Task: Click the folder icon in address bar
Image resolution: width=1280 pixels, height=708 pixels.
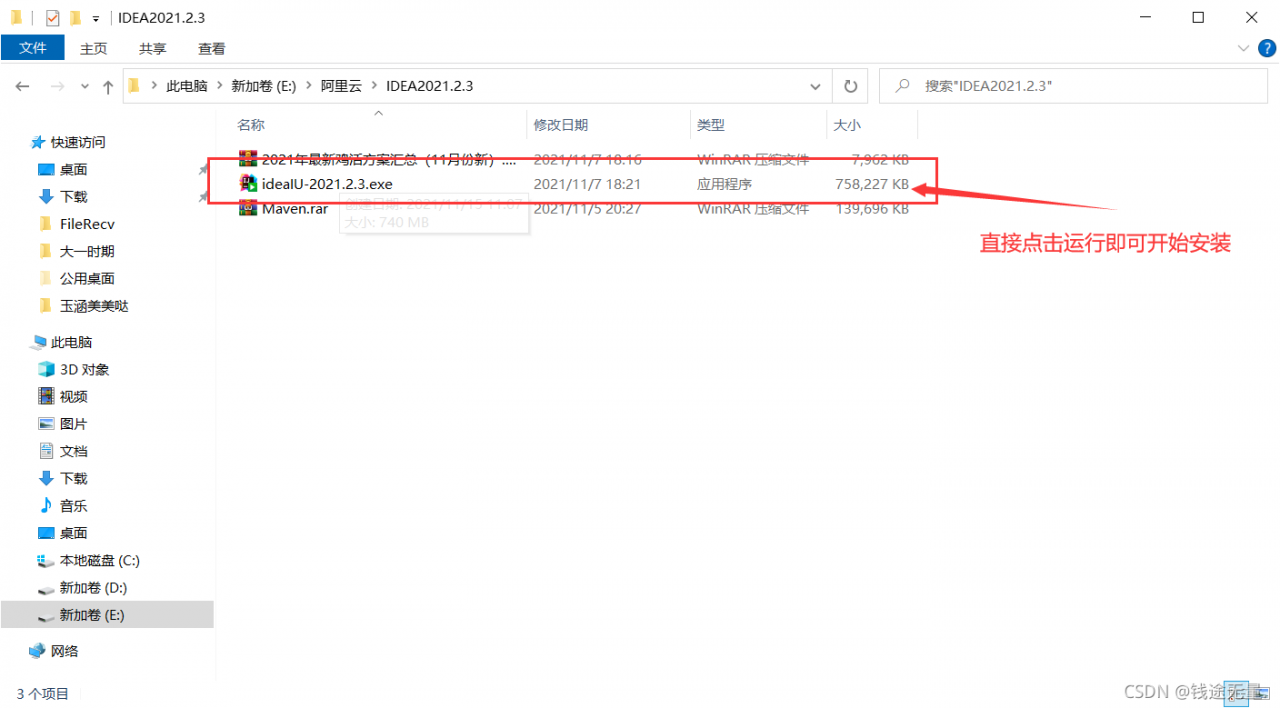Action: tap(134, 86)
